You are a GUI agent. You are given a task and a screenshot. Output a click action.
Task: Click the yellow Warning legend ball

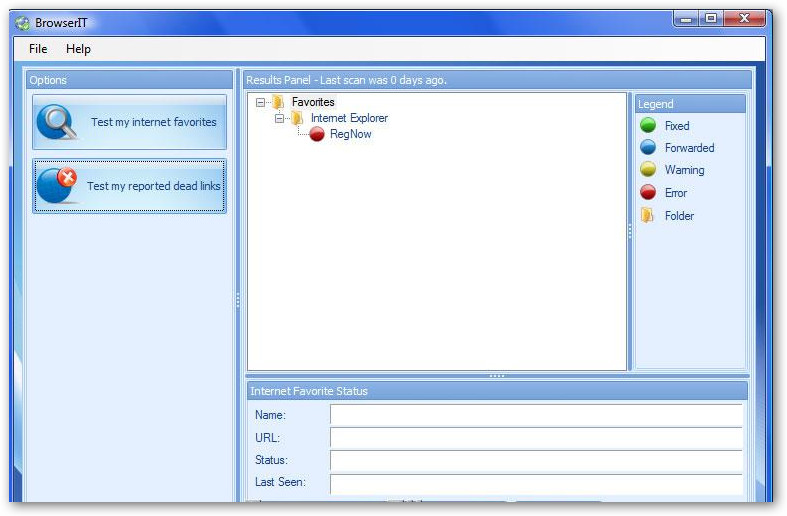(648, 169)
